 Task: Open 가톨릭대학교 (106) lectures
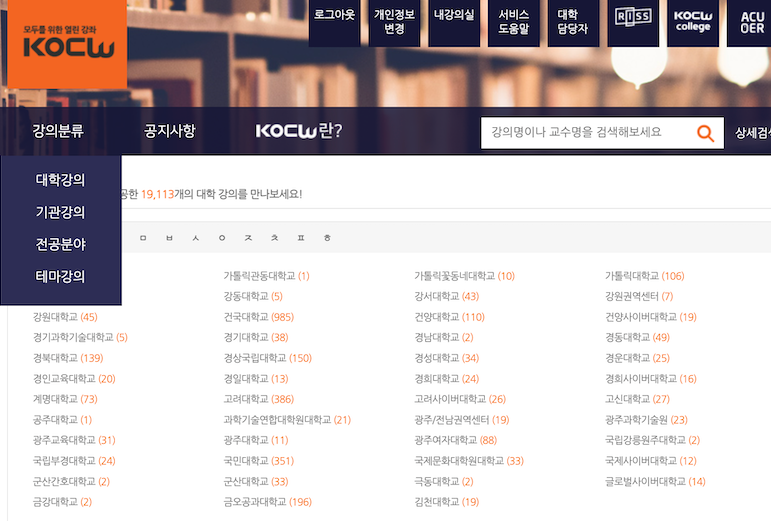pos(644,276)
